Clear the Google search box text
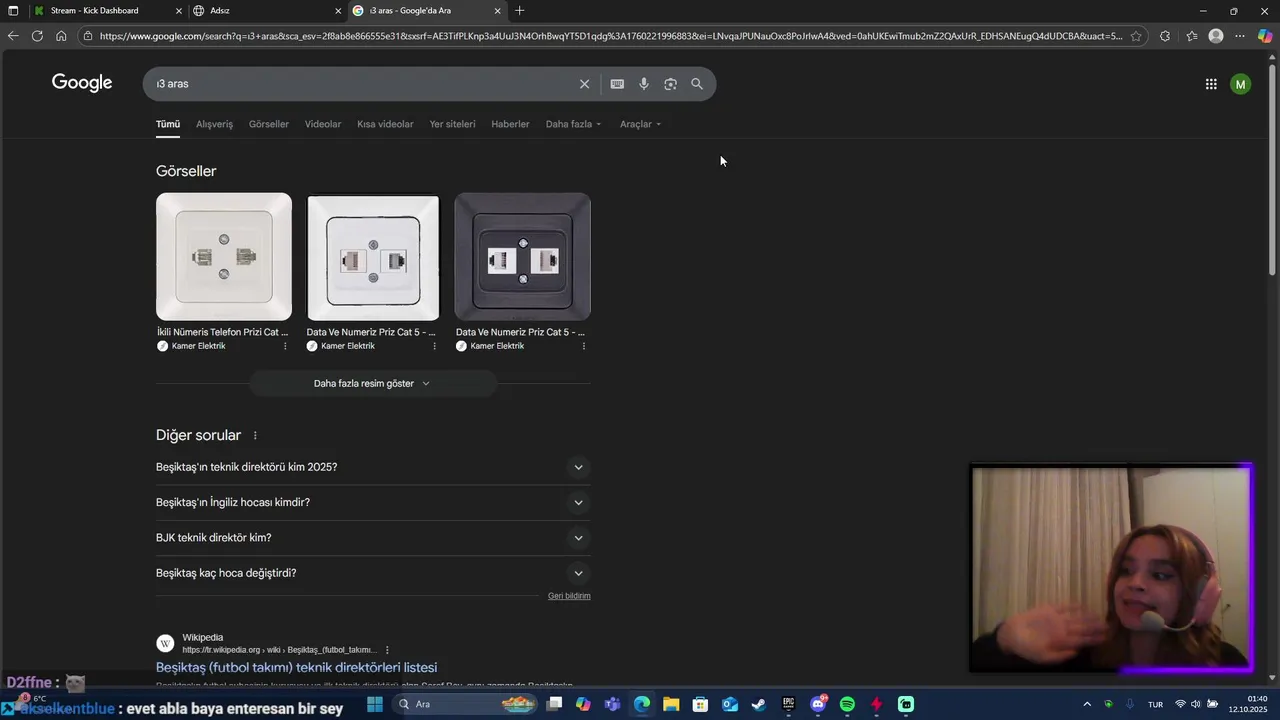The image size is (1280, 720). click(585, 84)
